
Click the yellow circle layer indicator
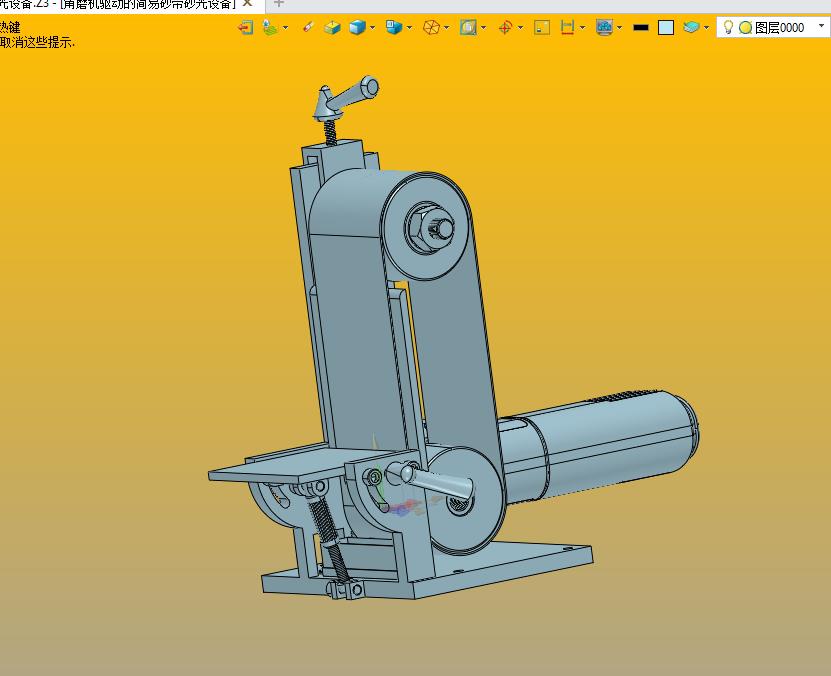(x=745, y=28)
